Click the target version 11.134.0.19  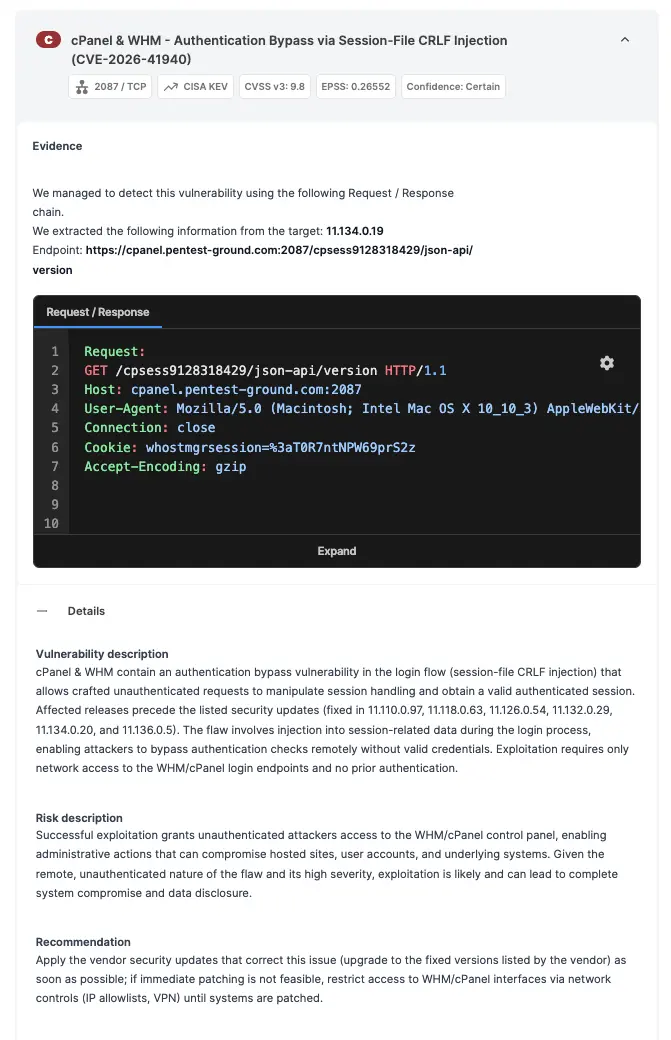pyautogui.click(x=355, y=231)
